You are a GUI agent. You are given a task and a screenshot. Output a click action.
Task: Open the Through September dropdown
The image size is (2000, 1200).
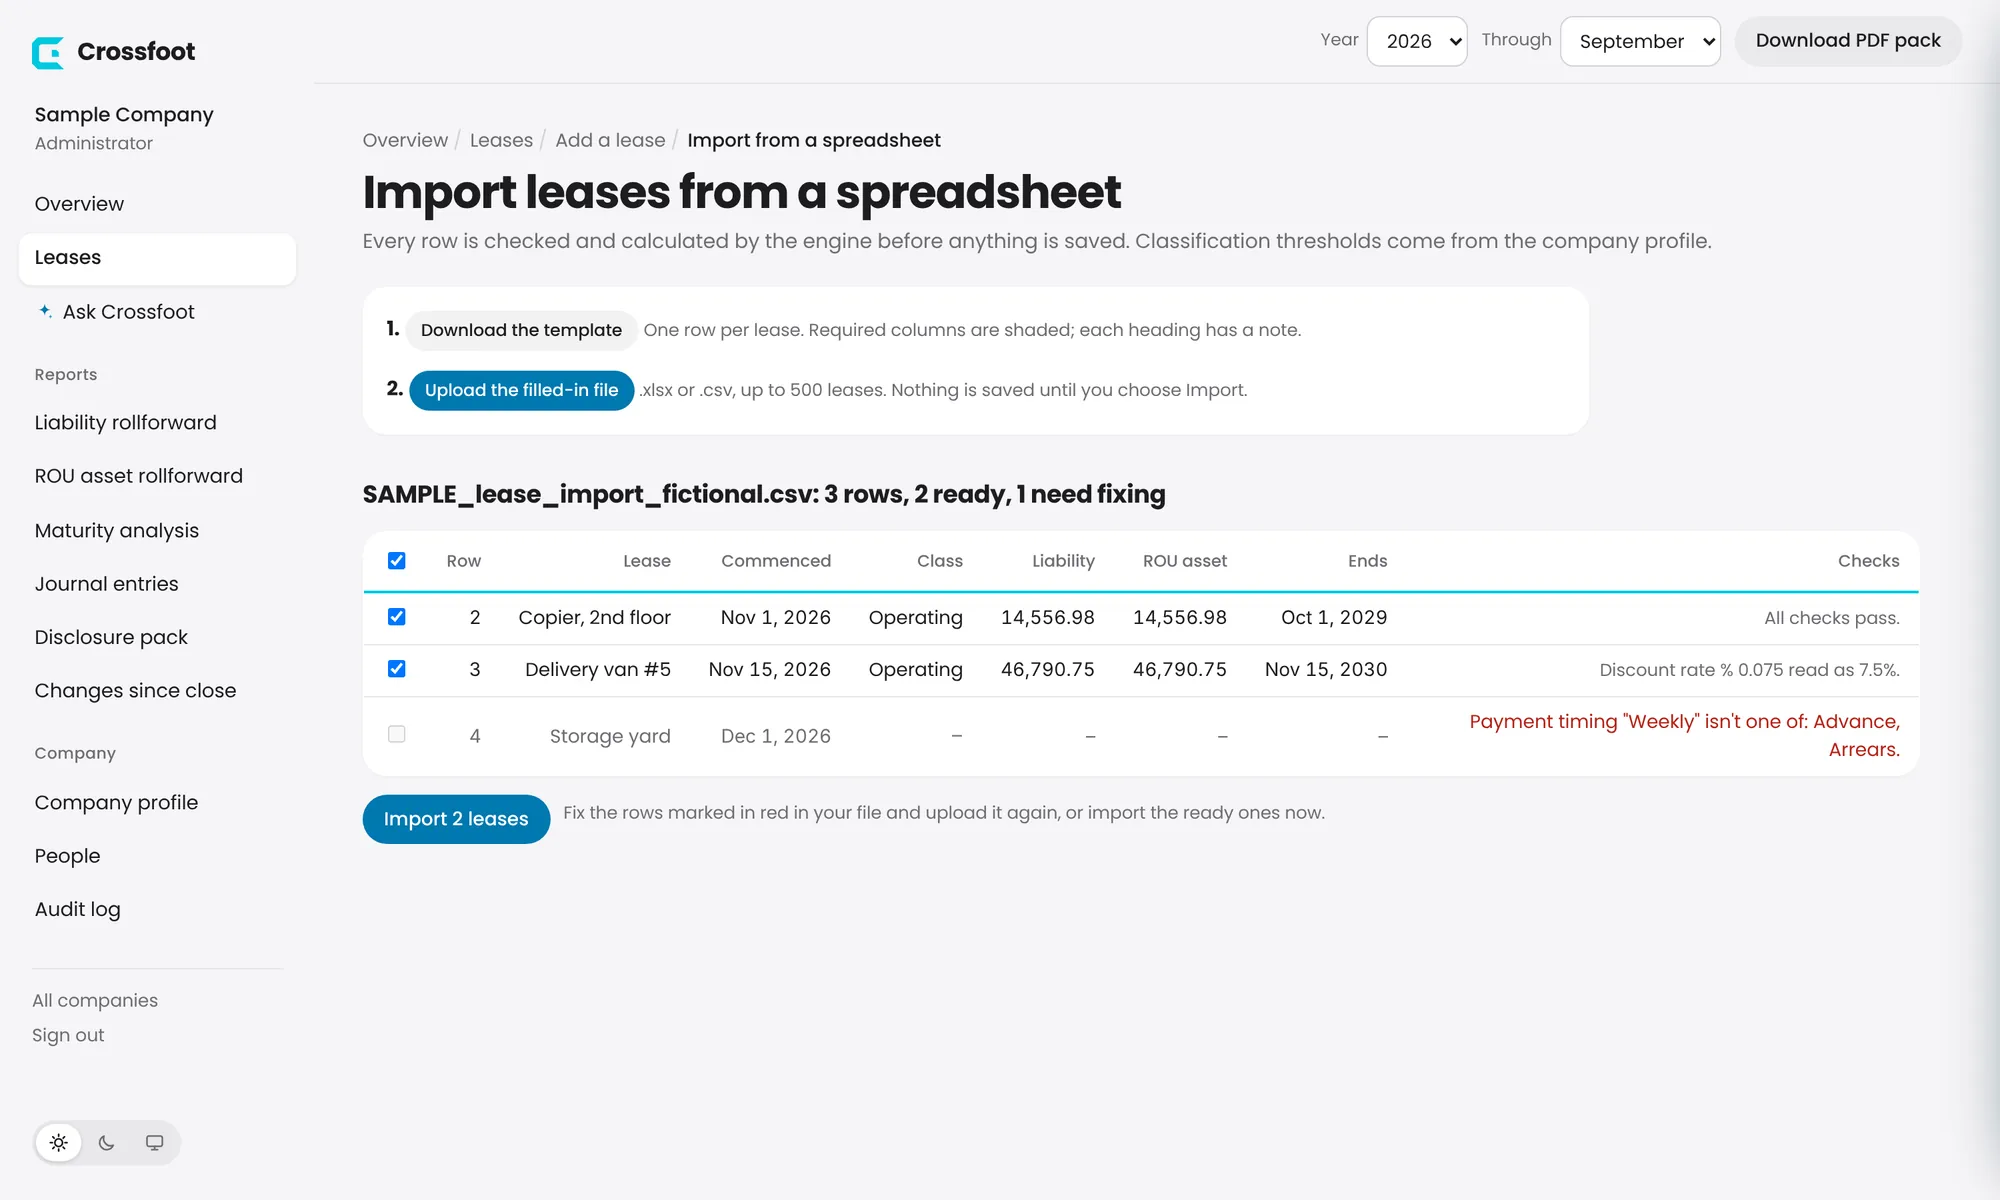(x=1640, y=41)
